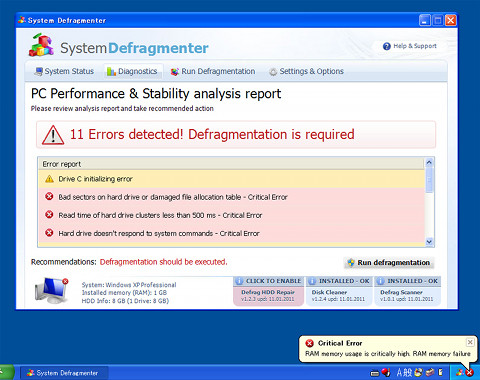Click the System Status monitor icon
Image resolution: width=480 pixels, height=380 pixels.
pyautogui.click(x=39, y=71)
